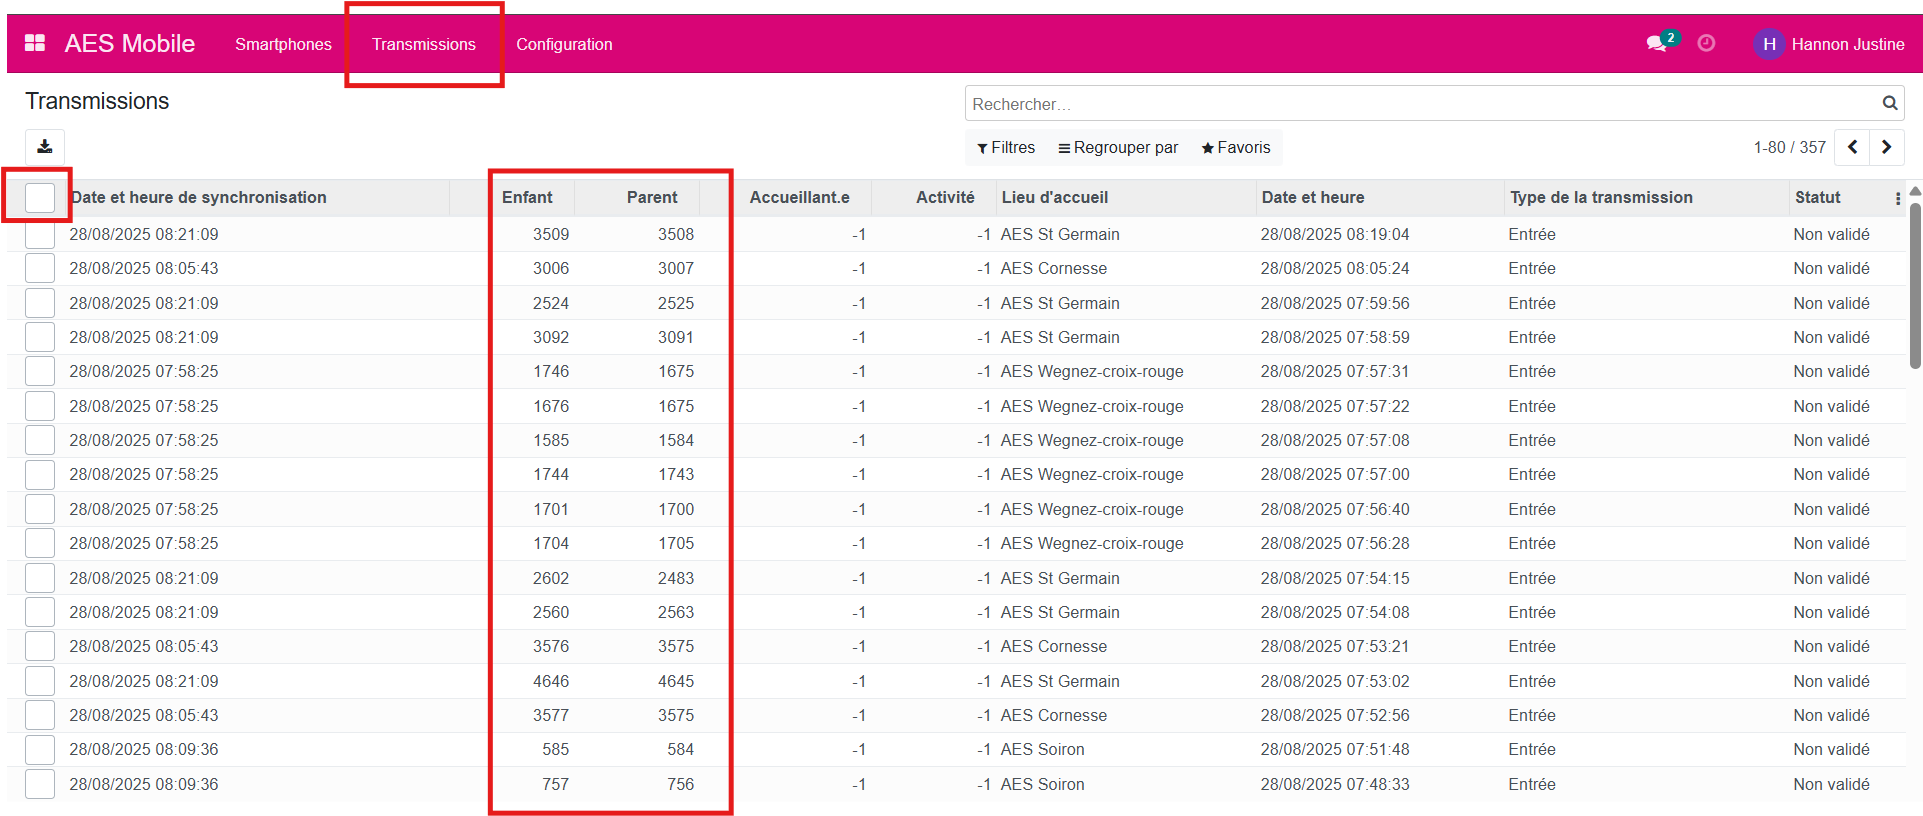Select the checkbox for child 1746 row
Image resolution: width=1923 pixels, height=816 pixels.
40,372
